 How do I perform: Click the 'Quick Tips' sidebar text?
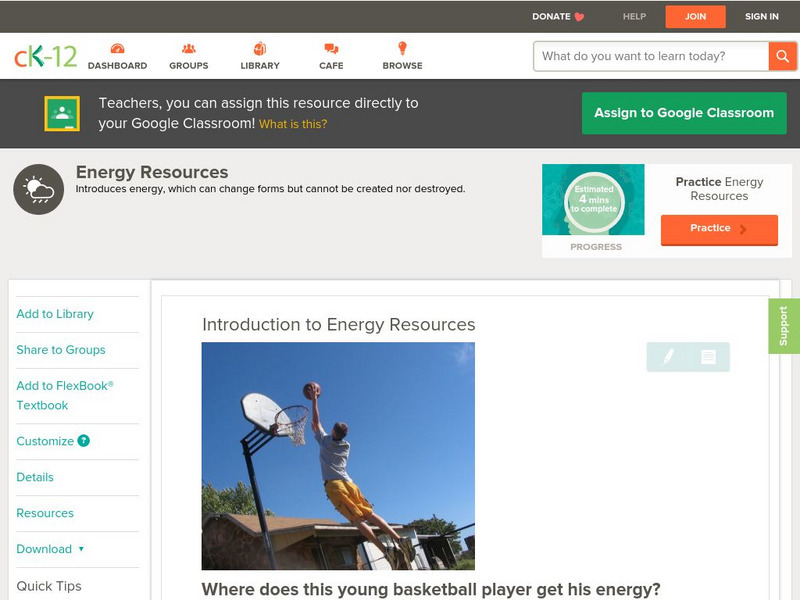(49, 586)
